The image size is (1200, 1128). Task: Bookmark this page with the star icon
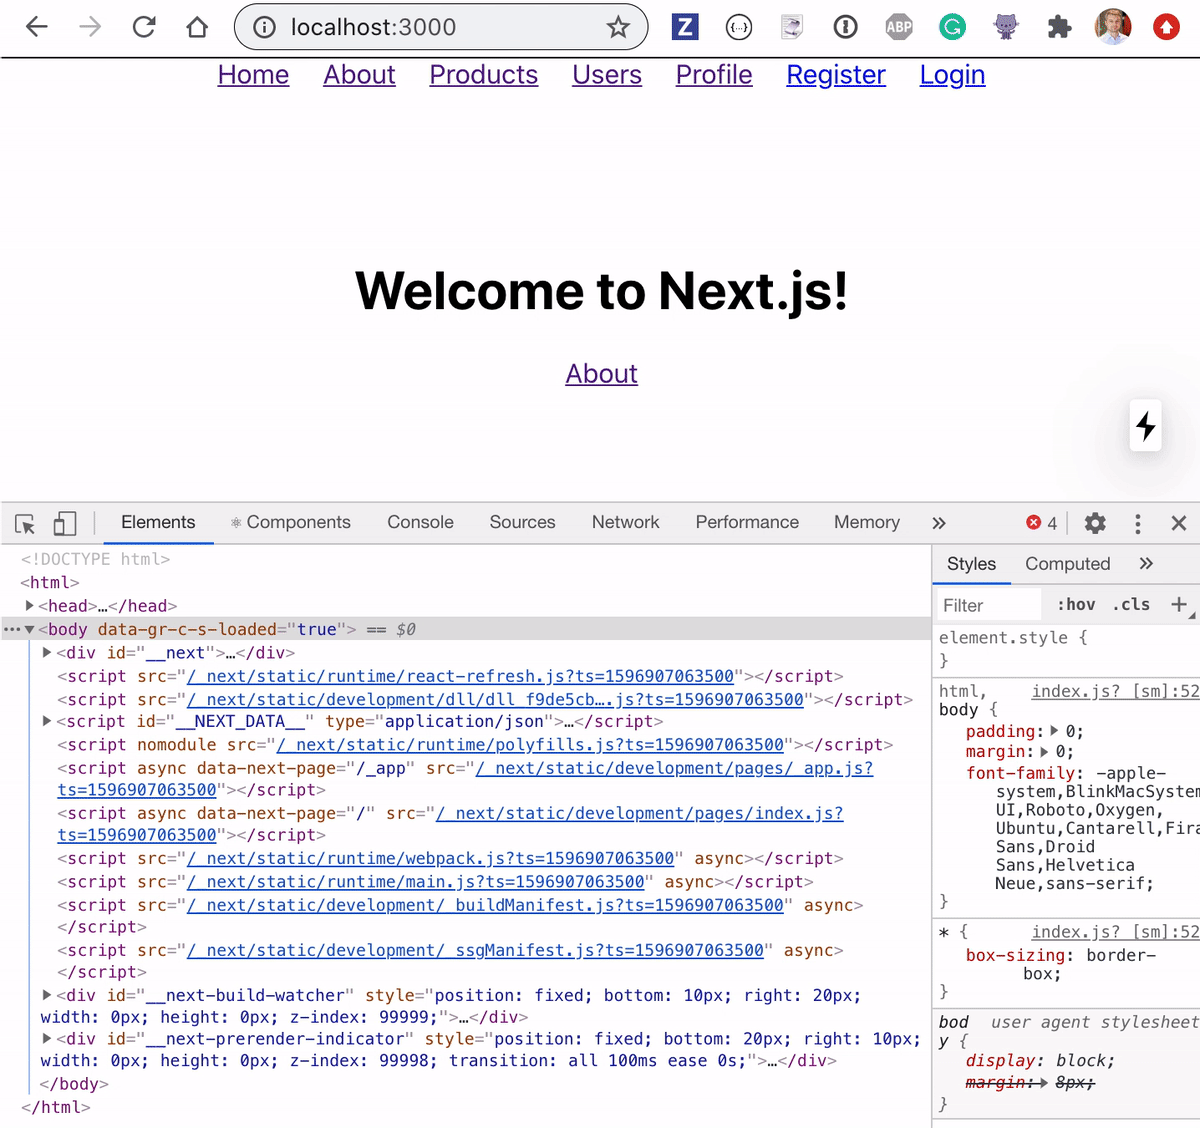point(618,27)
